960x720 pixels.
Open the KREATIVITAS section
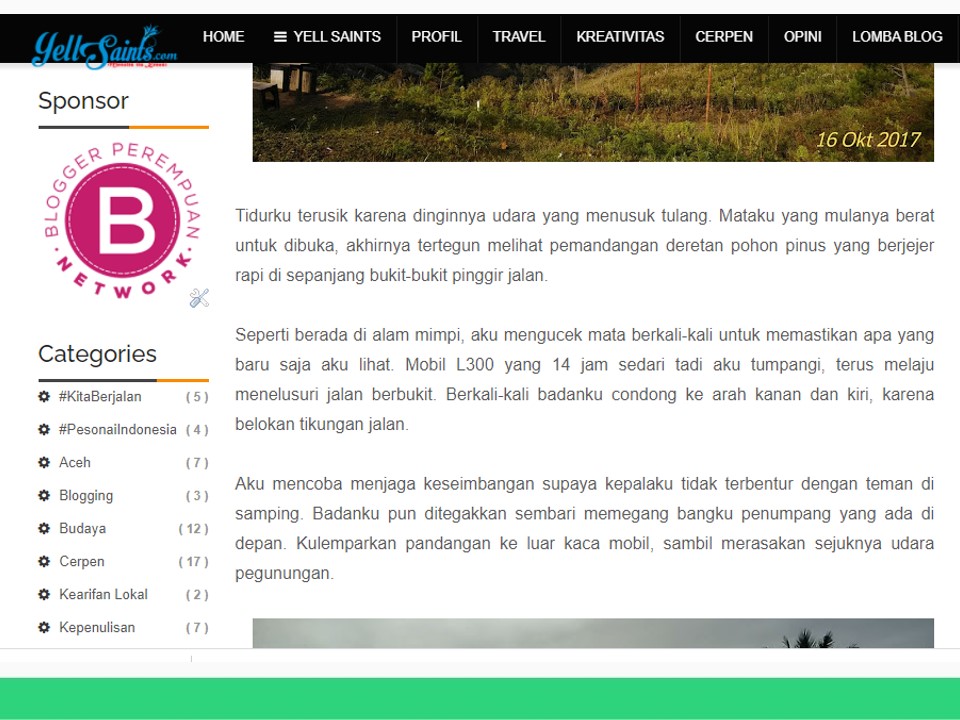click(620, 37)
